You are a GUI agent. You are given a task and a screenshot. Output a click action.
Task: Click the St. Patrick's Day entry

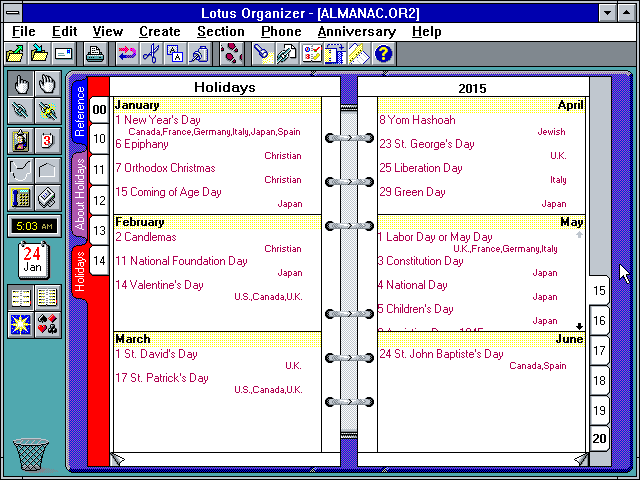(161, 378)
